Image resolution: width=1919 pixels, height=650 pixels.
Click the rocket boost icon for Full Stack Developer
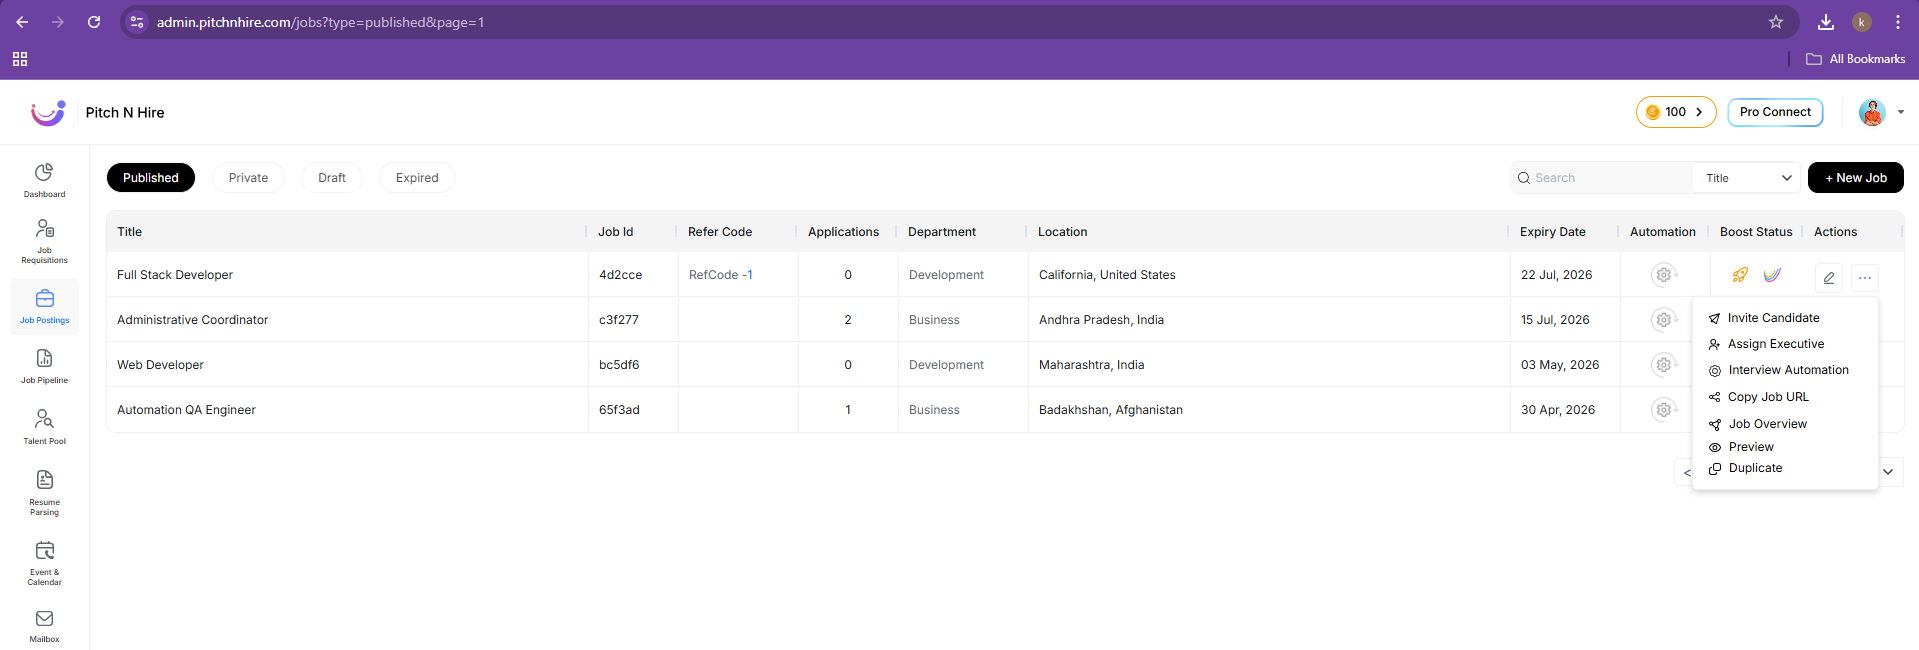(x=1740, y=275)
